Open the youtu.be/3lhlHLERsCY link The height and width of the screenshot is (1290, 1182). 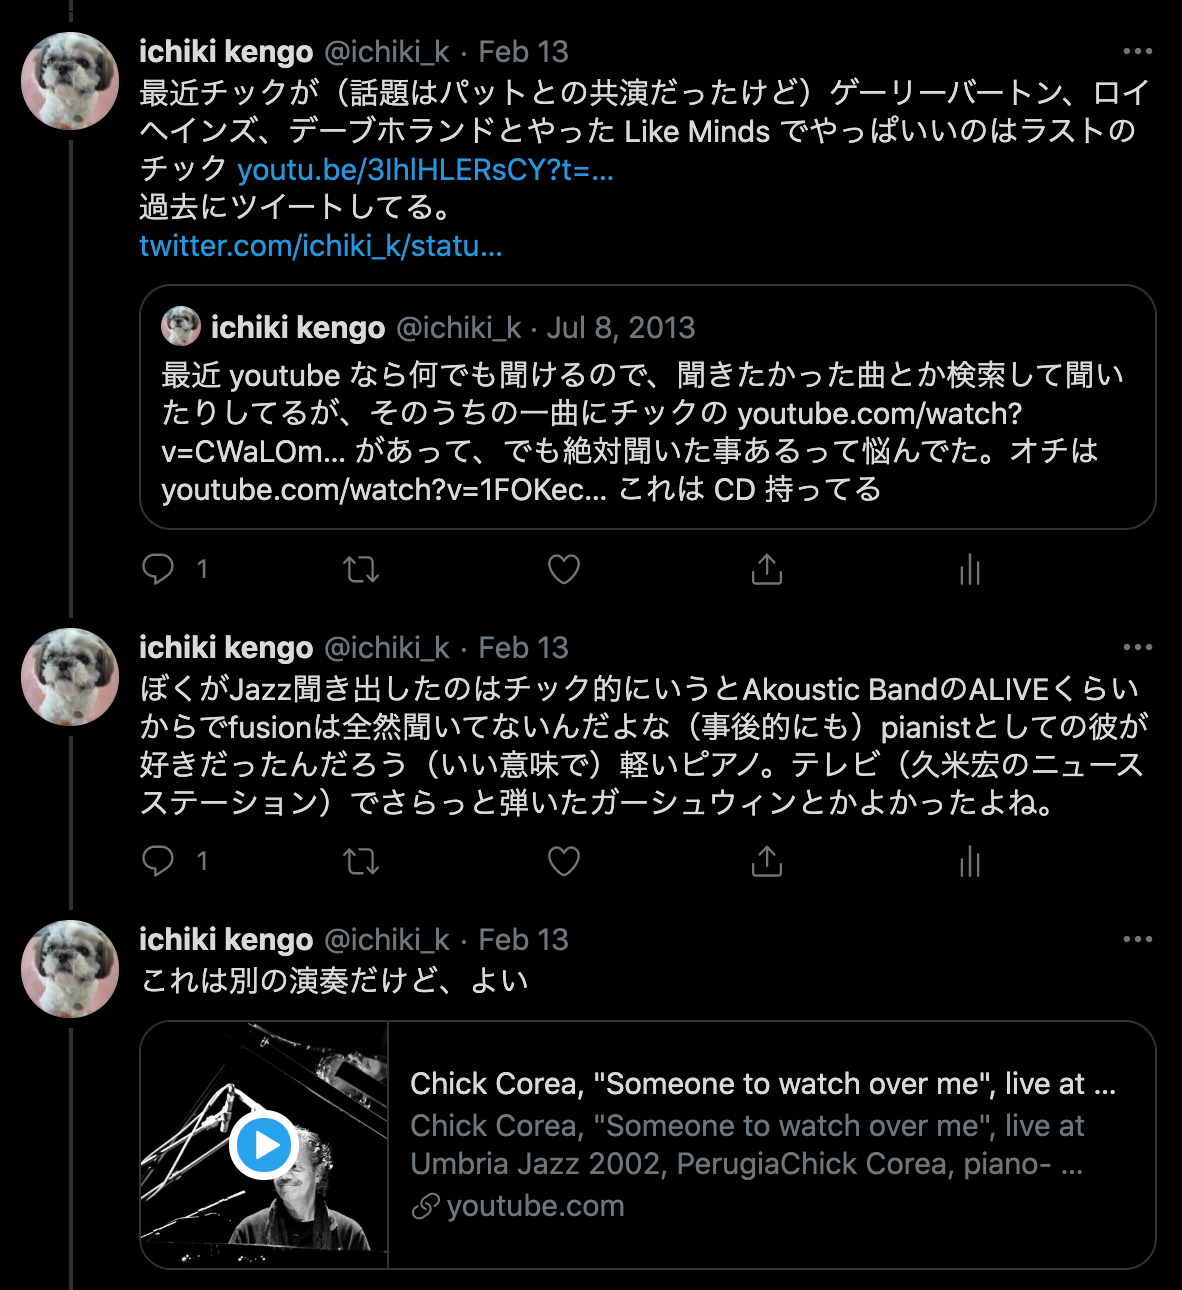pos(425,170)
